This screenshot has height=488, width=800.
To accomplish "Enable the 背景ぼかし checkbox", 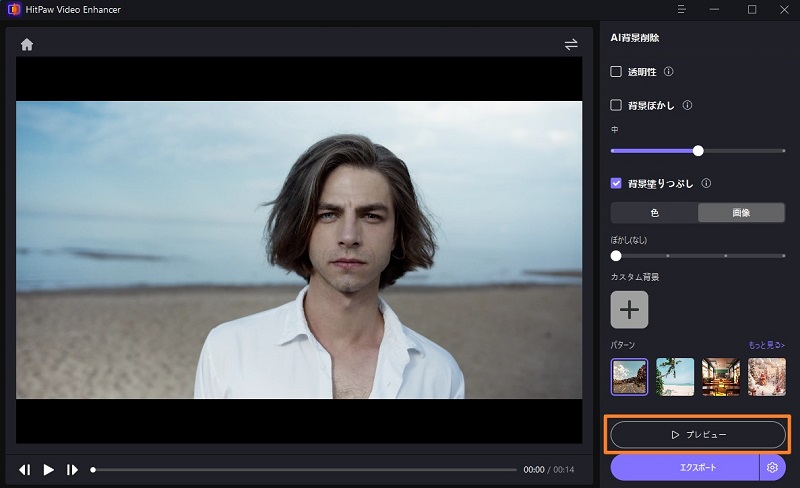I will (616, 105).
